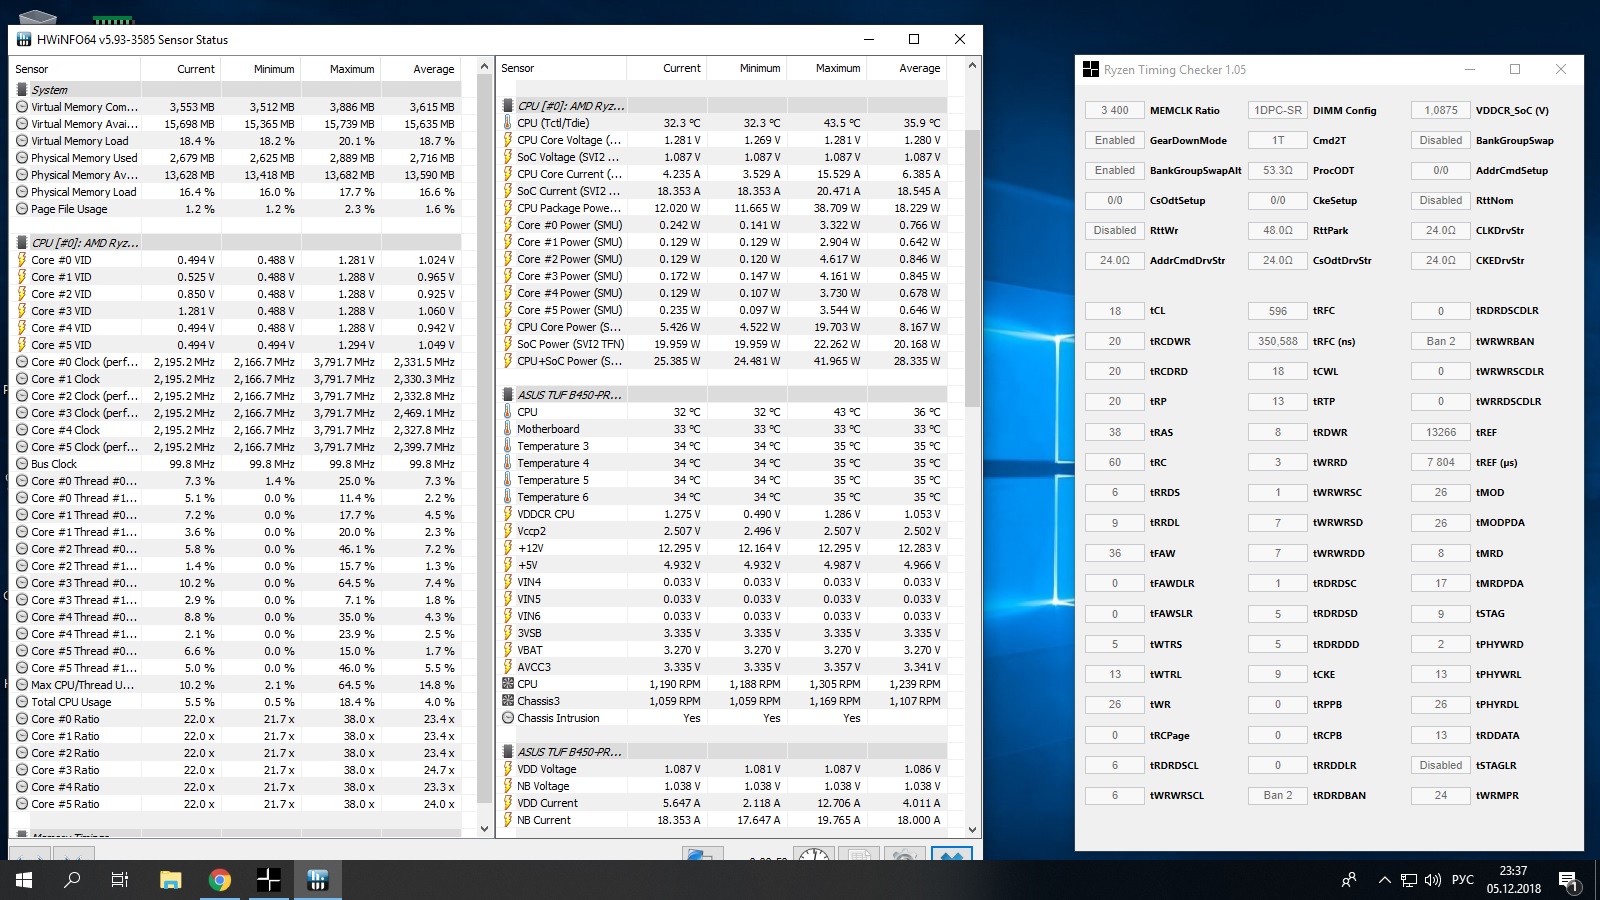The image size is (1600, 900).
Task: Click Minimum column header in right sensor pane
Action: click(746, 68)
